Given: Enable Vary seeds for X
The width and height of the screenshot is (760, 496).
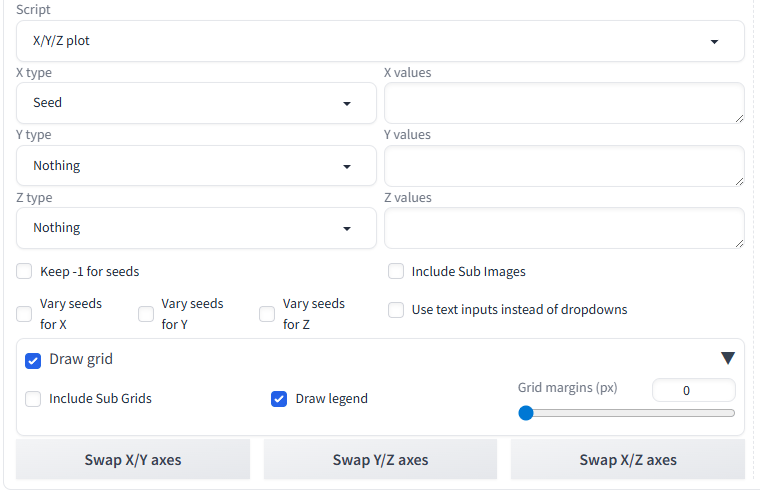Looking at the screenshot, I should [x=24, y=314].
